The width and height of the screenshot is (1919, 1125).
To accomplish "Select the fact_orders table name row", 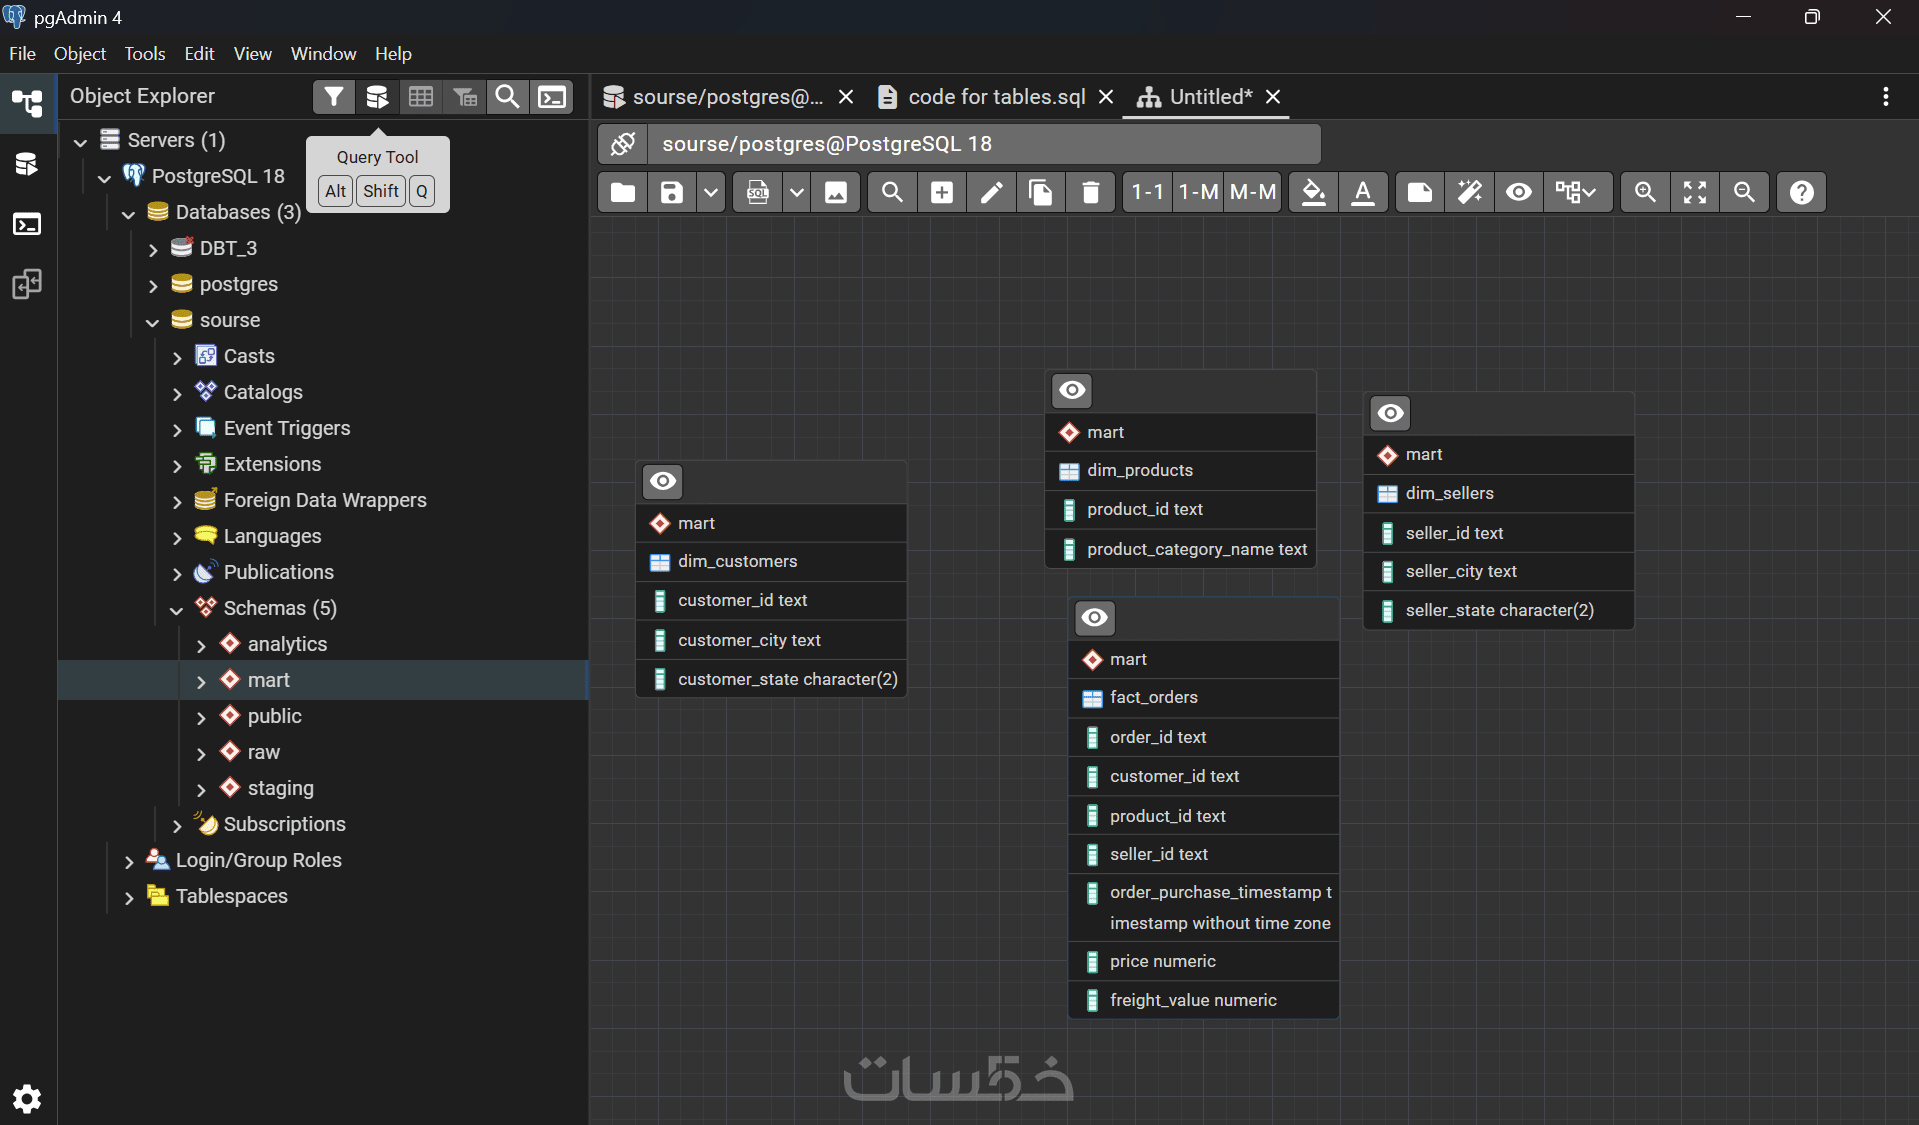I will point(1204,698).
